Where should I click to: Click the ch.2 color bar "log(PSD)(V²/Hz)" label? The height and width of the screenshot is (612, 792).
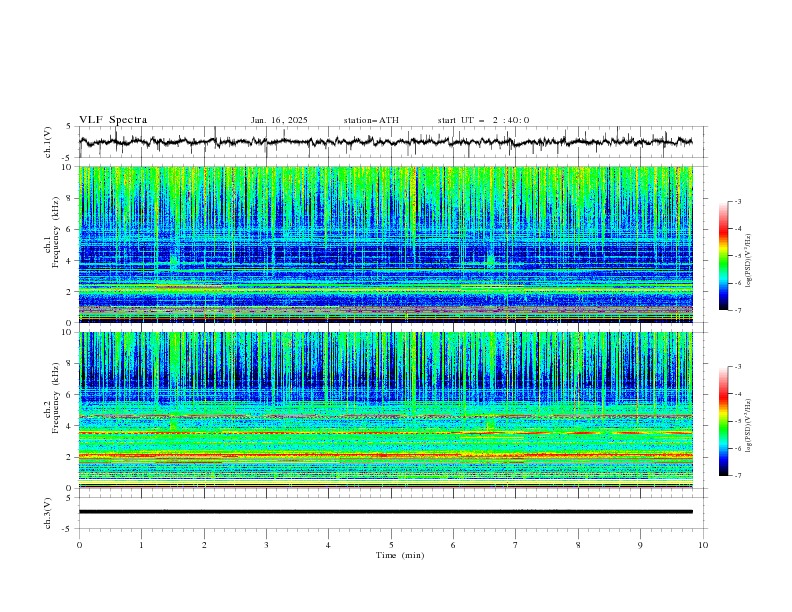(x=749, y=425)
